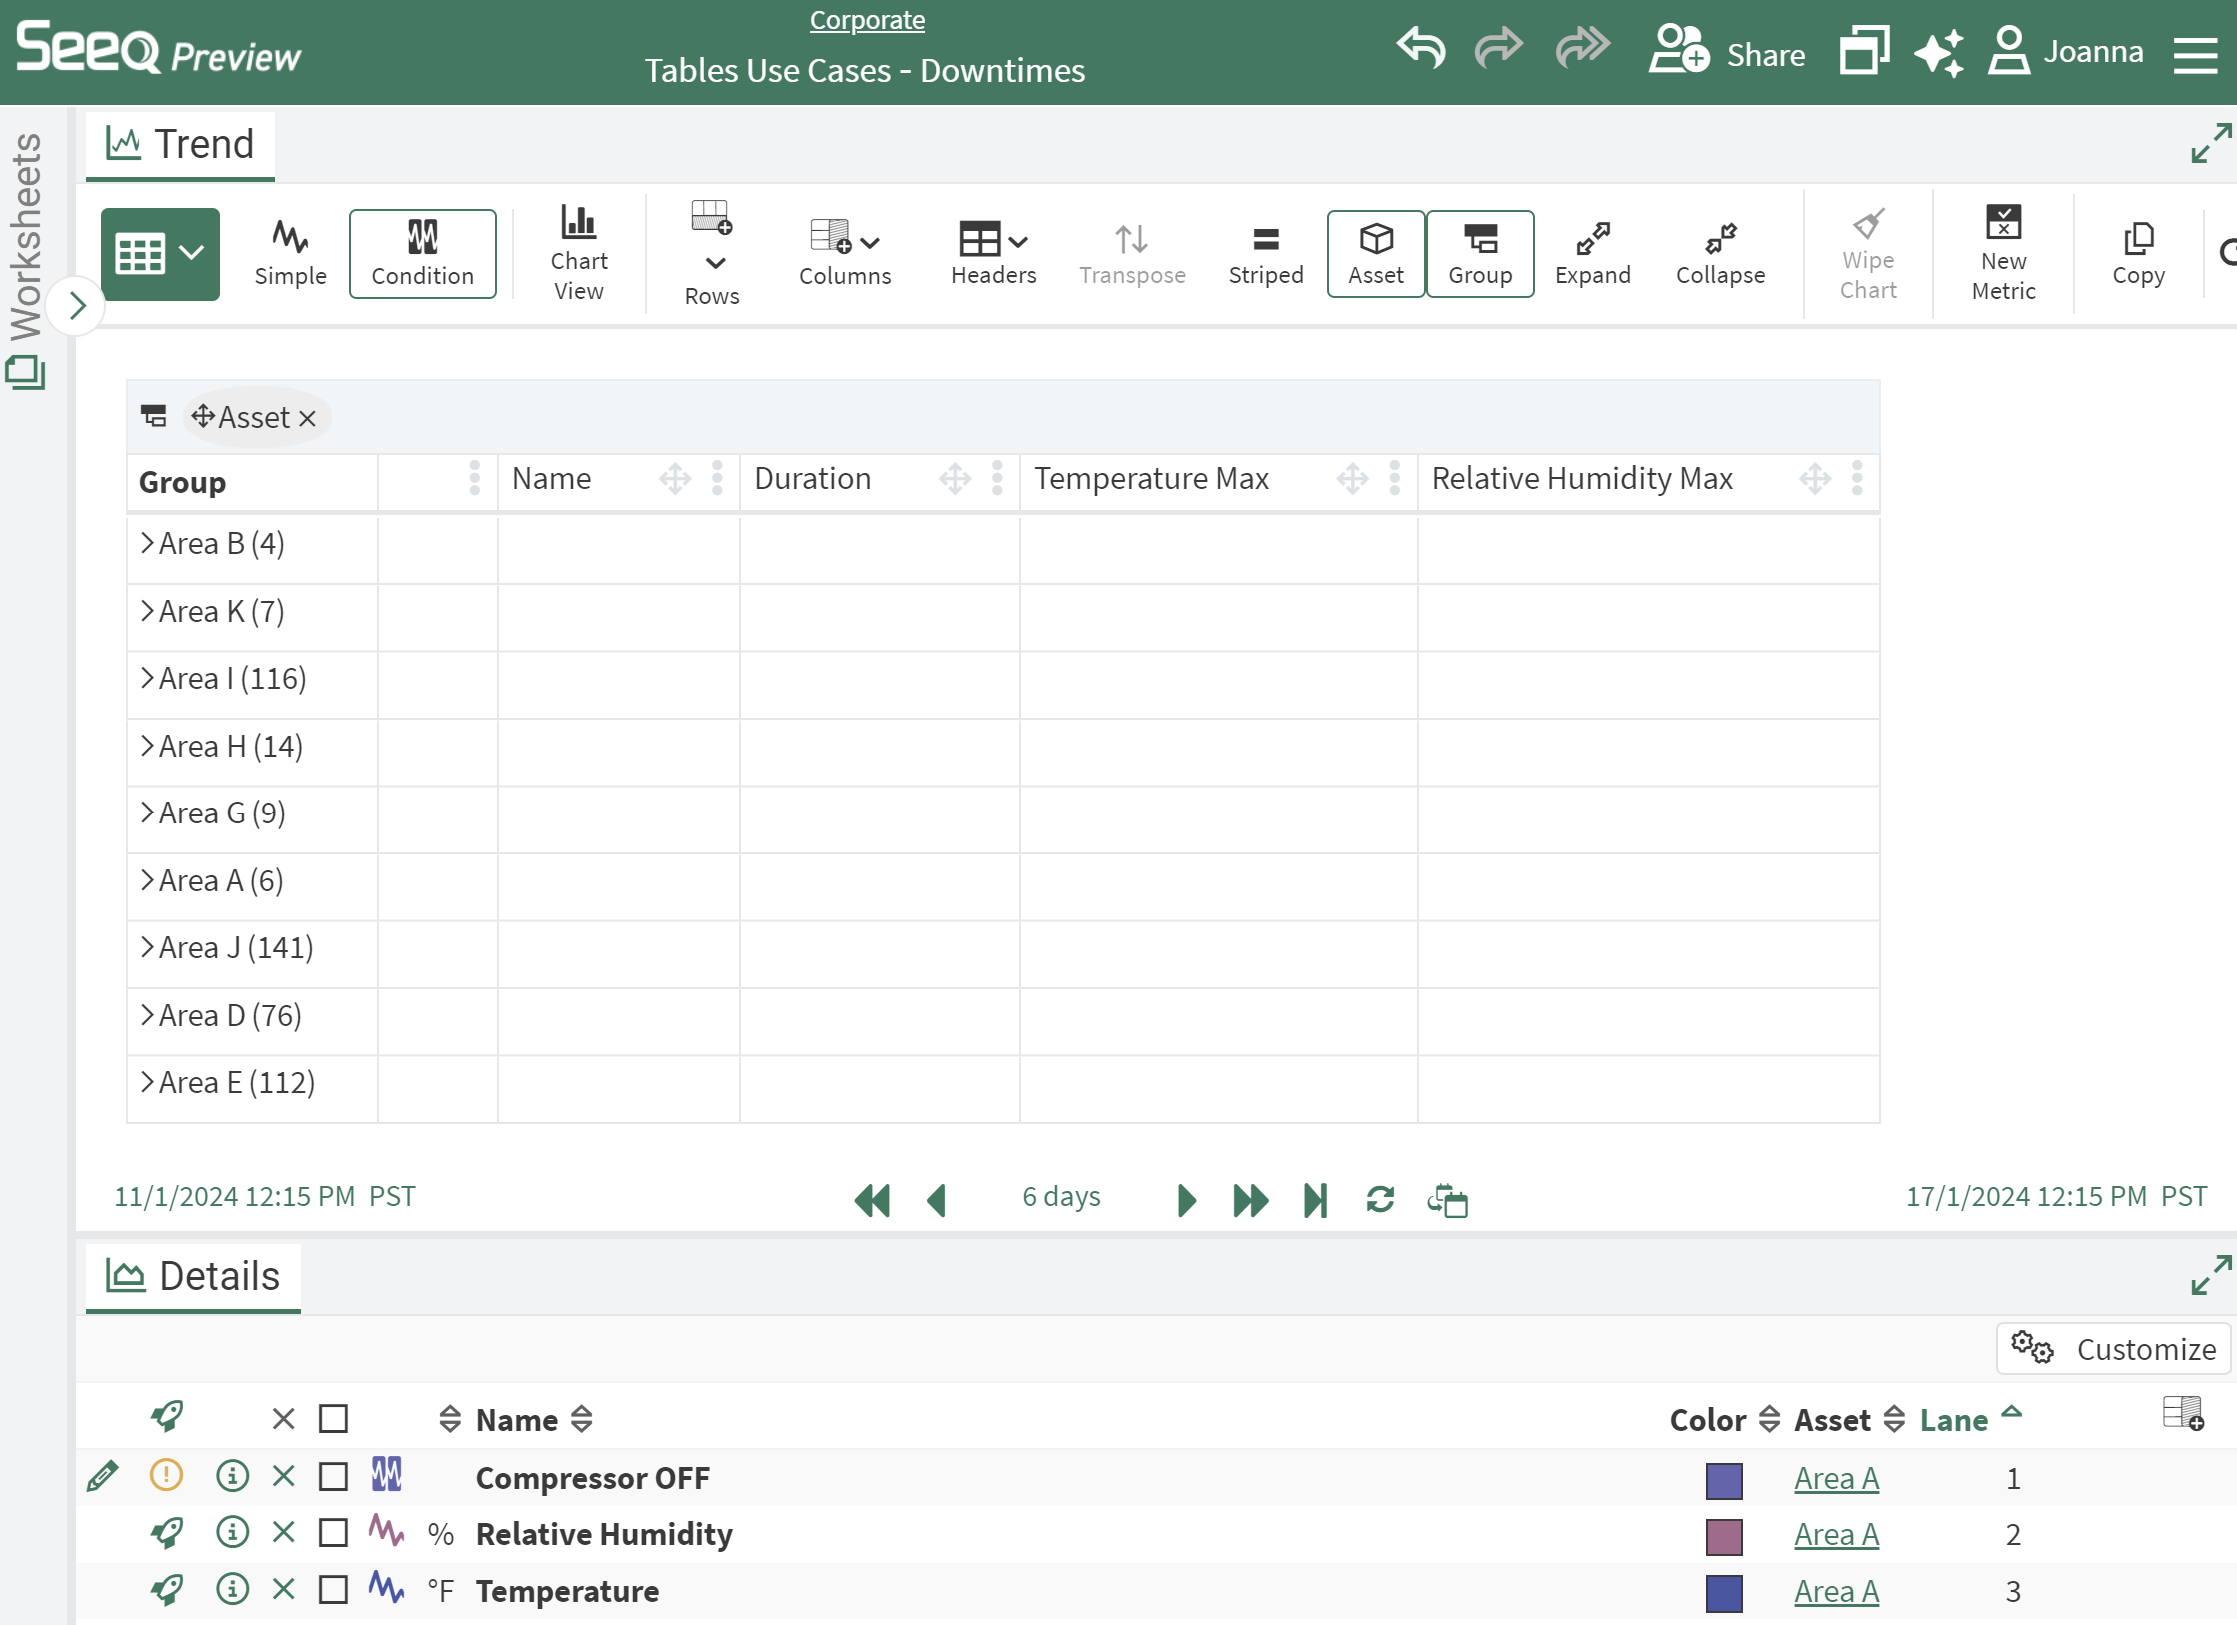Expand the Area K (7) group
Screen dimensions: 2237x1625
click(x=147, y=611)
